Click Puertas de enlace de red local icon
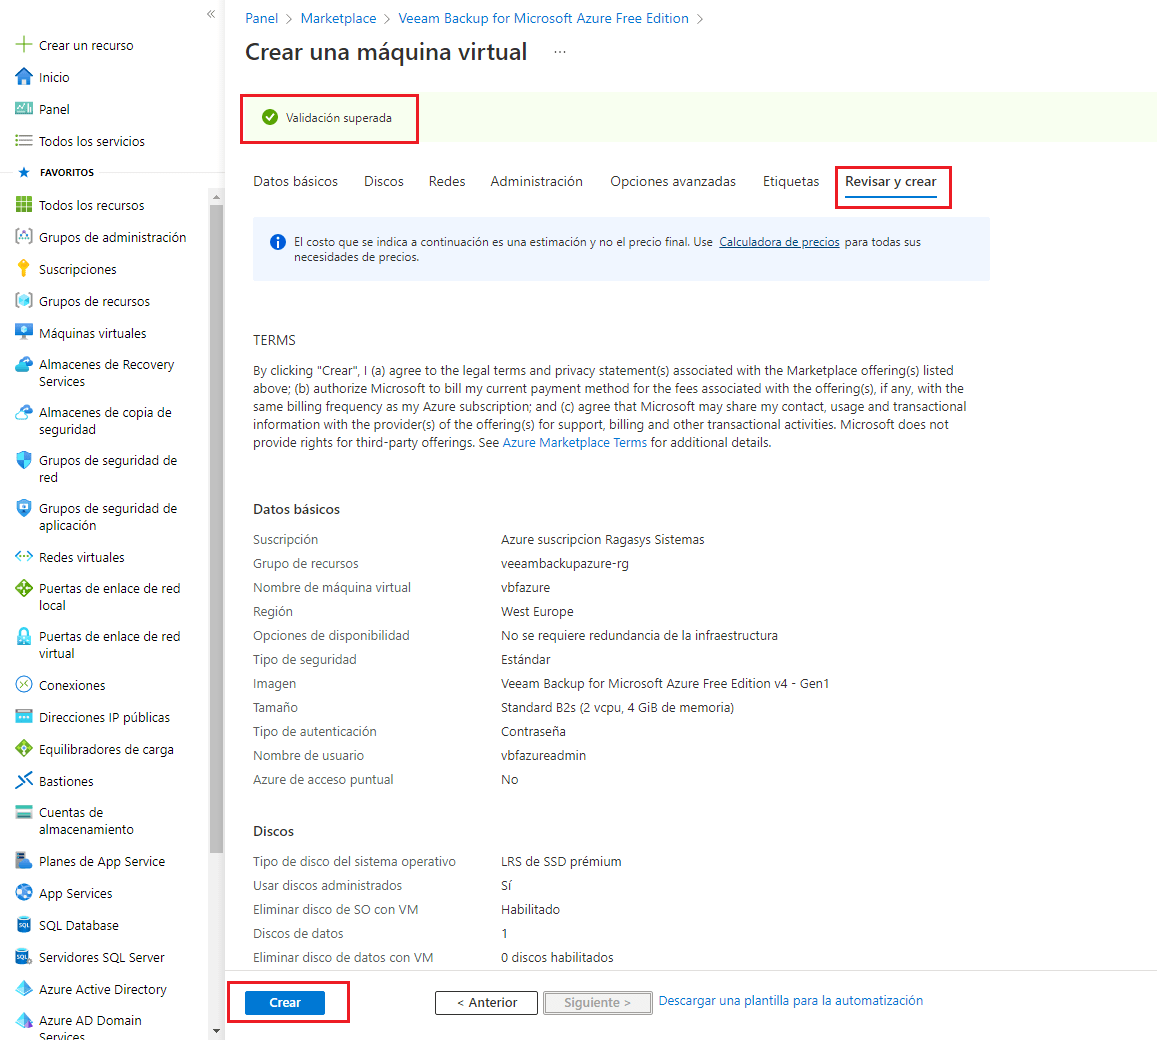The image size is (1157, 1040). [x=24, y=588]
